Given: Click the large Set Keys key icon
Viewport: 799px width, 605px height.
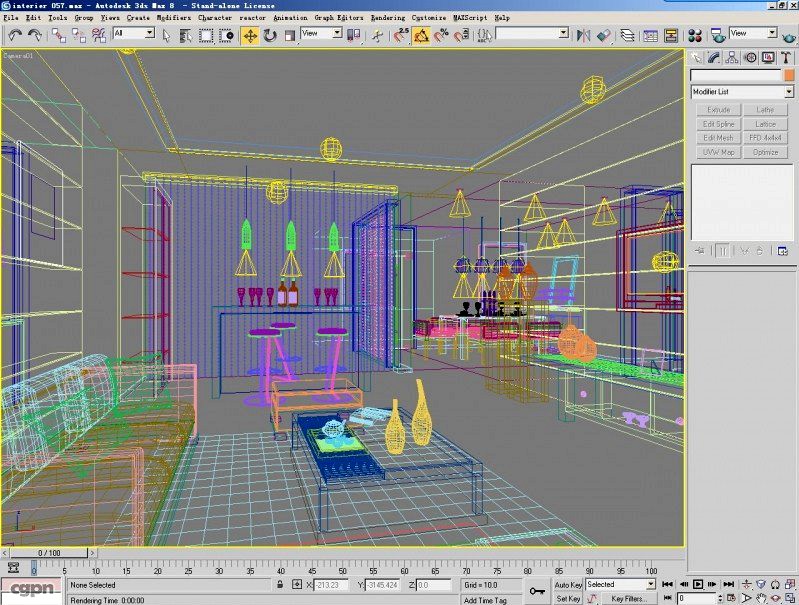Looking at the screenshot, I should [537, 591].
